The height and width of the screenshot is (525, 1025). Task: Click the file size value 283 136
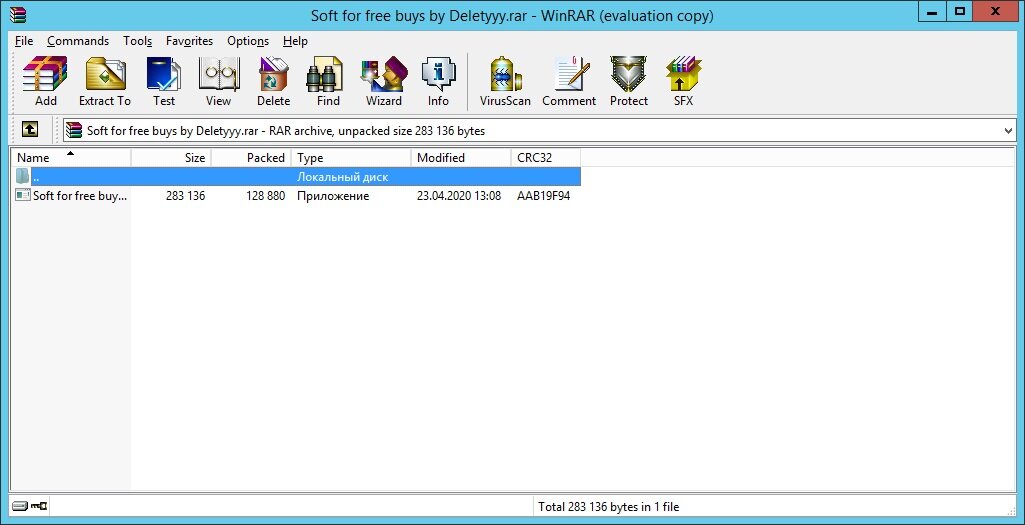(185, 195)
